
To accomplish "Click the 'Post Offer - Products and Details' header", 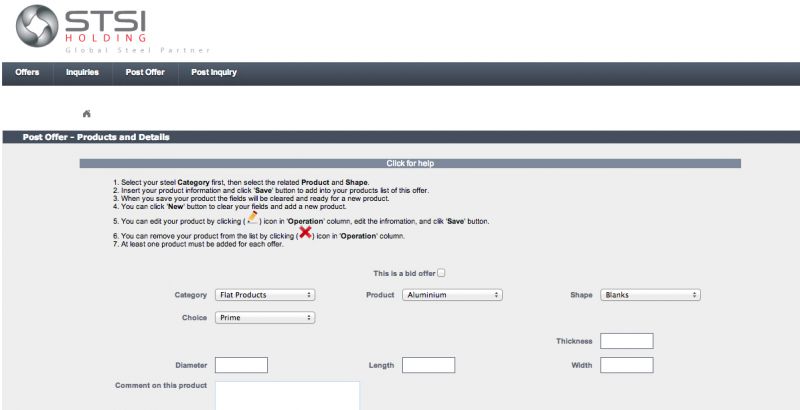I will coord(96,137).
